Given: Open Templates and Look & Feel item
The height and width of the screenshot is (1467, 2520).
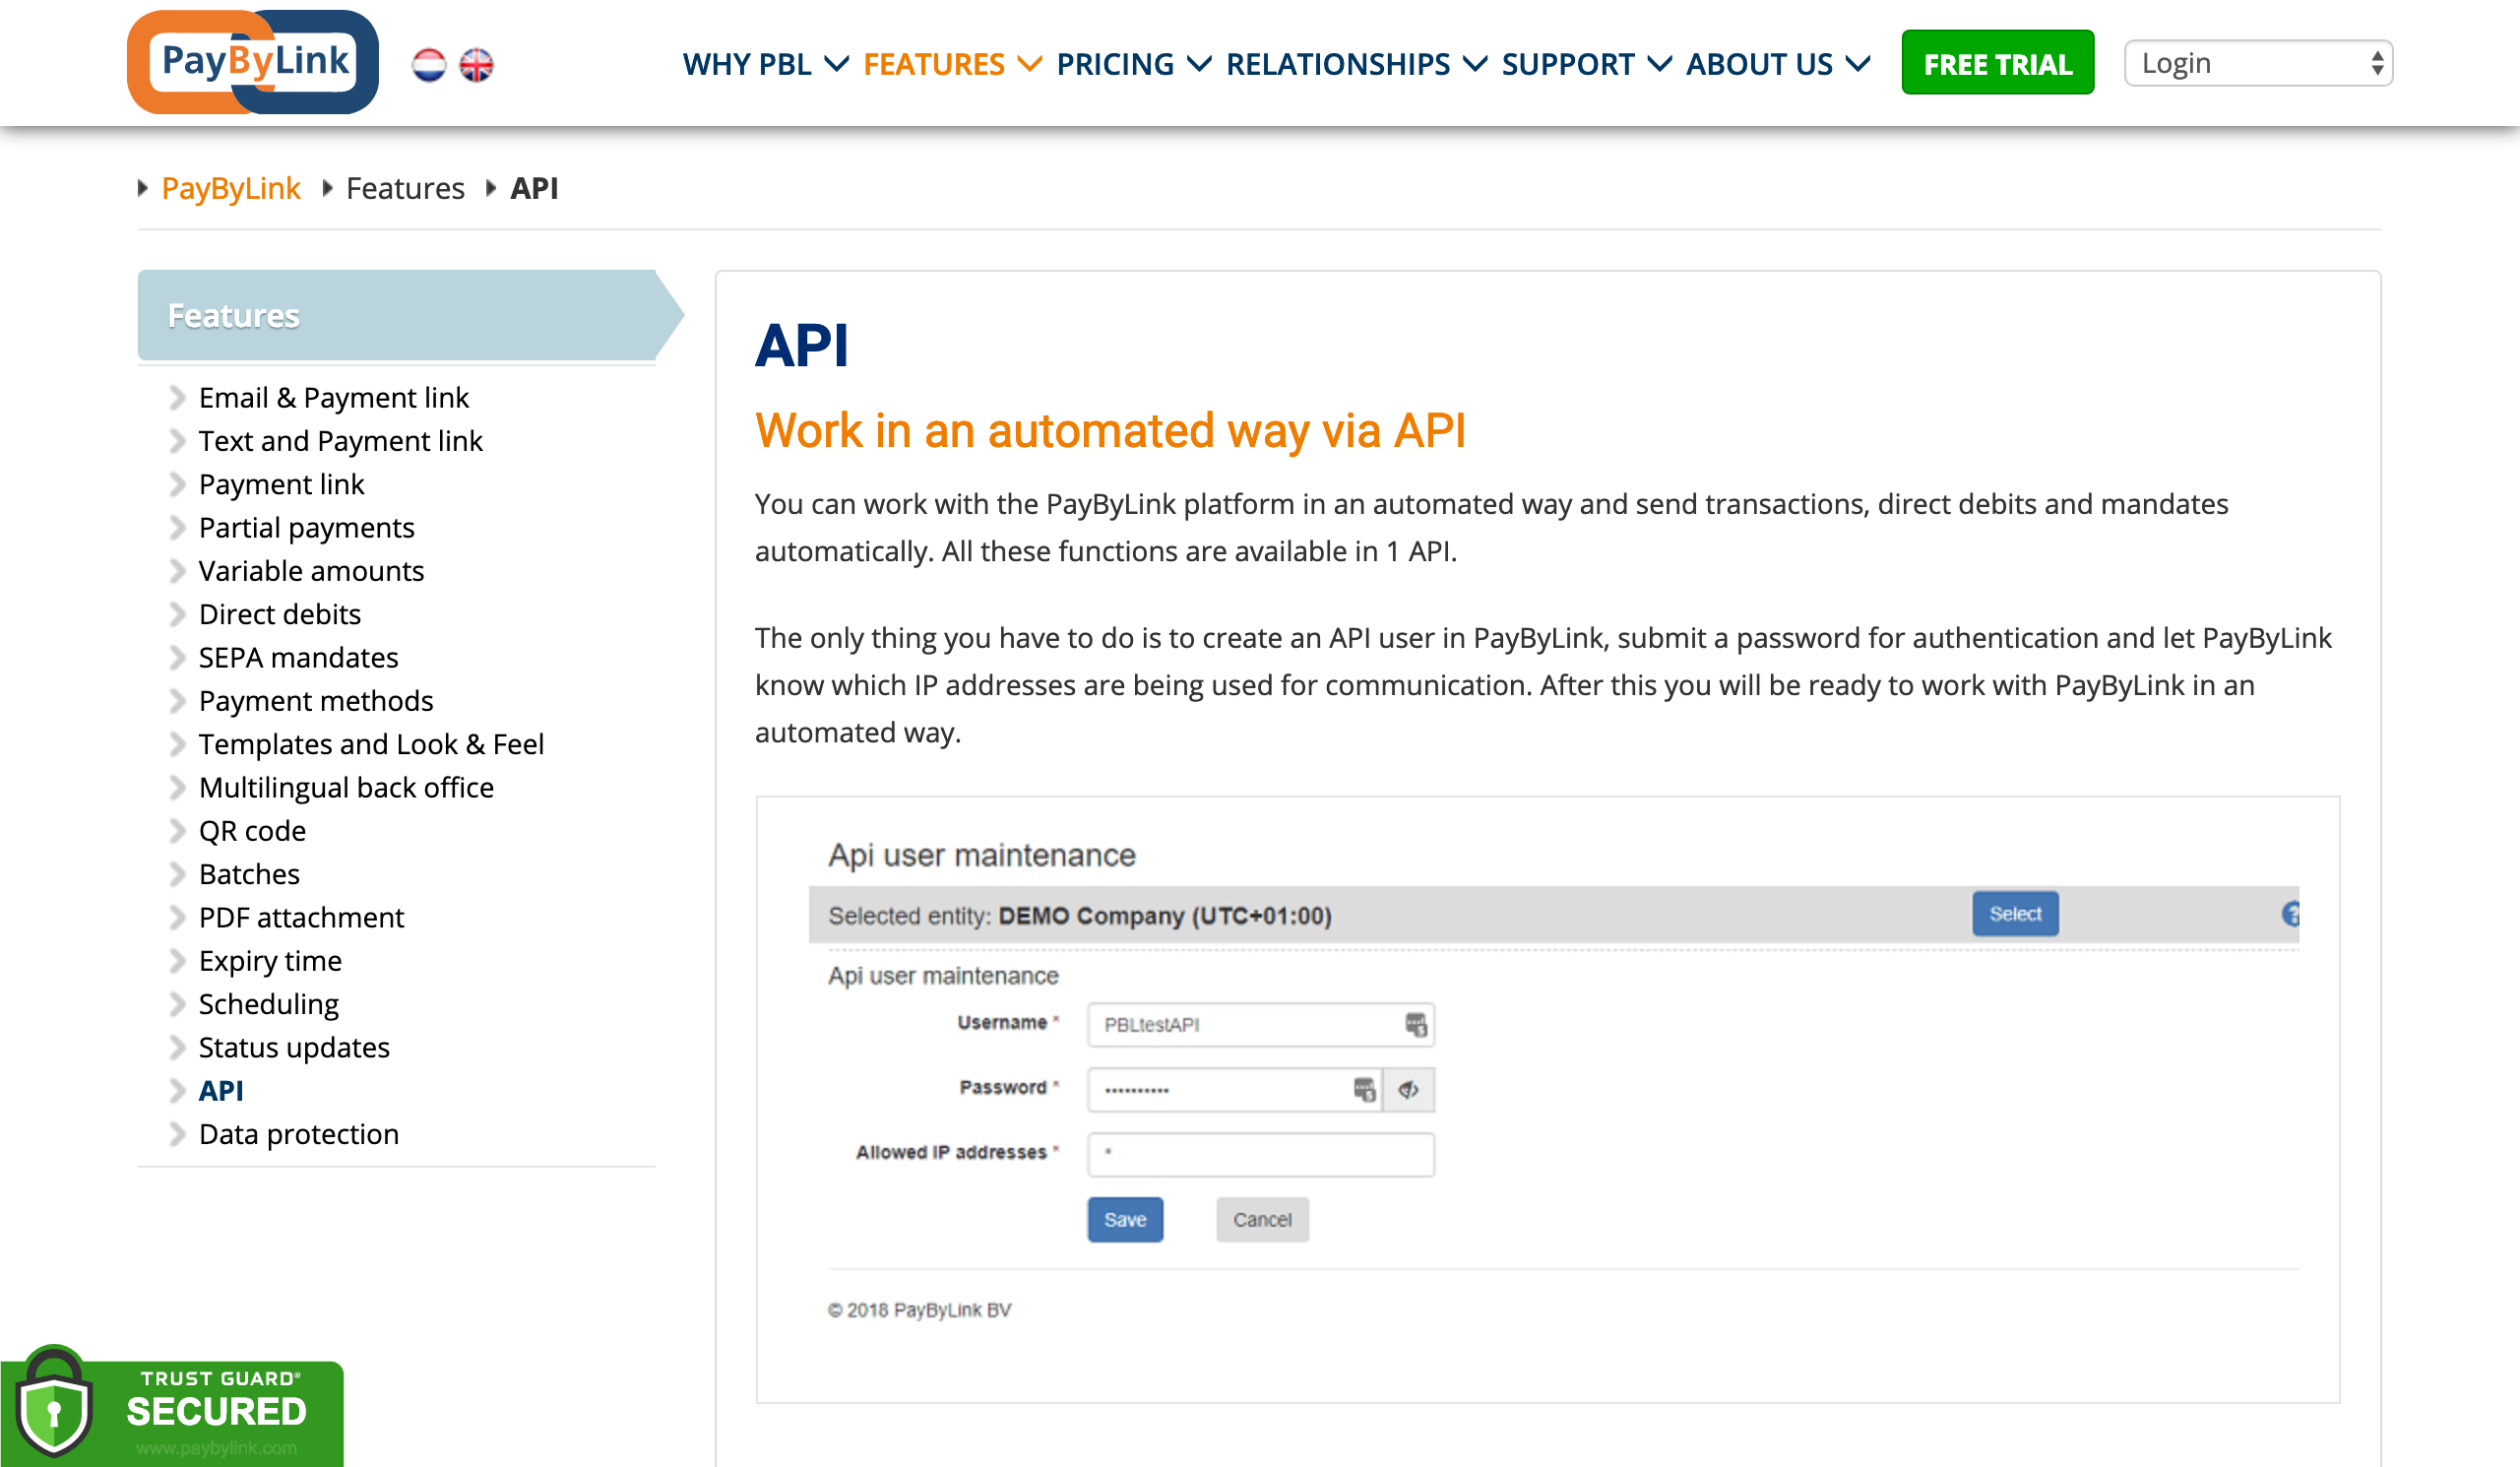Looking at the screenshot, I should [x=372, y=744].
